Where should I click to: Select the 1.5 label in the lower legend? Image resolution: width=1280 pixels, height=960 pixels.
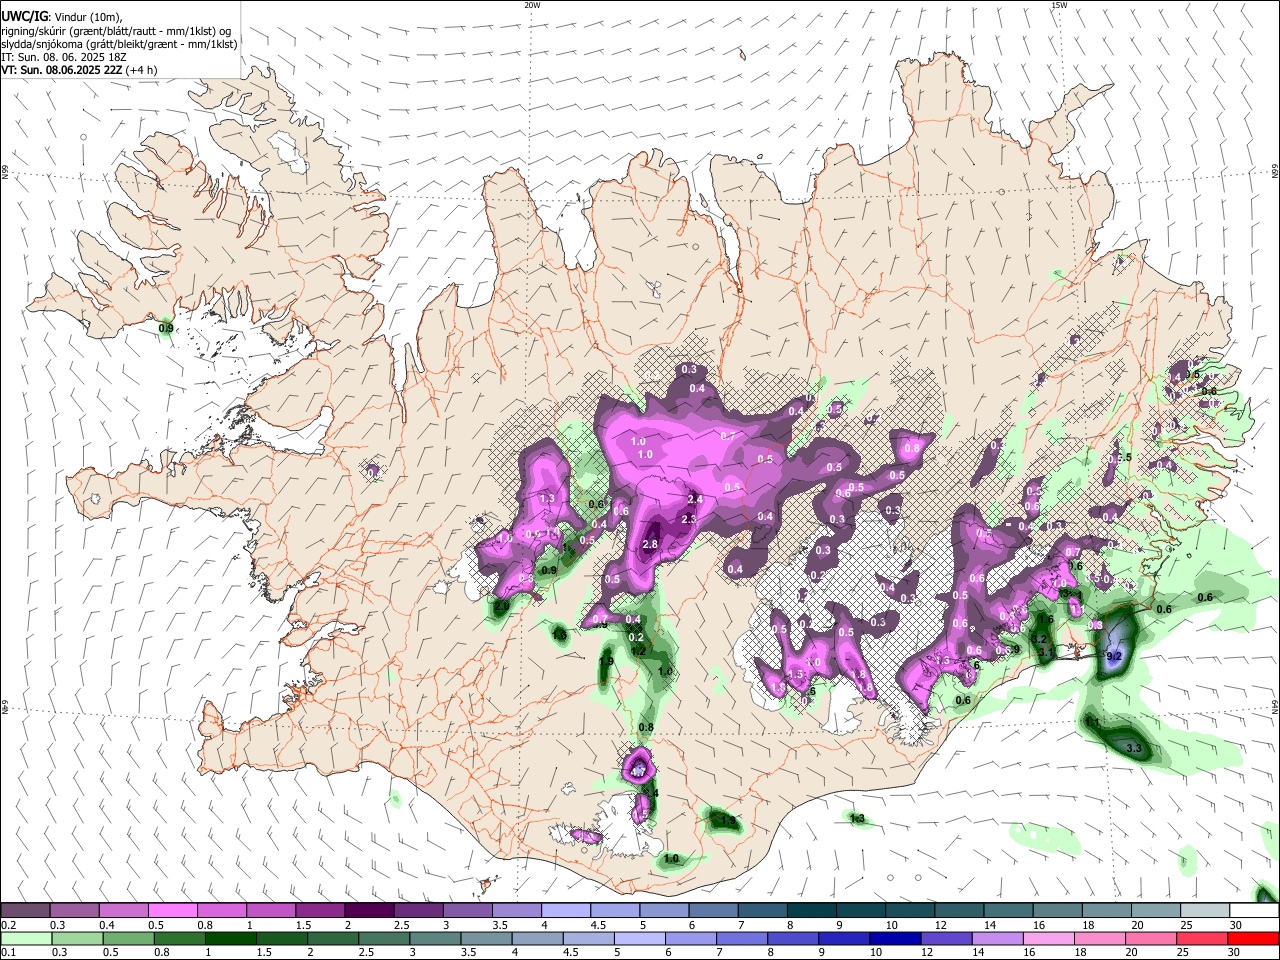pyautogui.click(x=264, y=953)
